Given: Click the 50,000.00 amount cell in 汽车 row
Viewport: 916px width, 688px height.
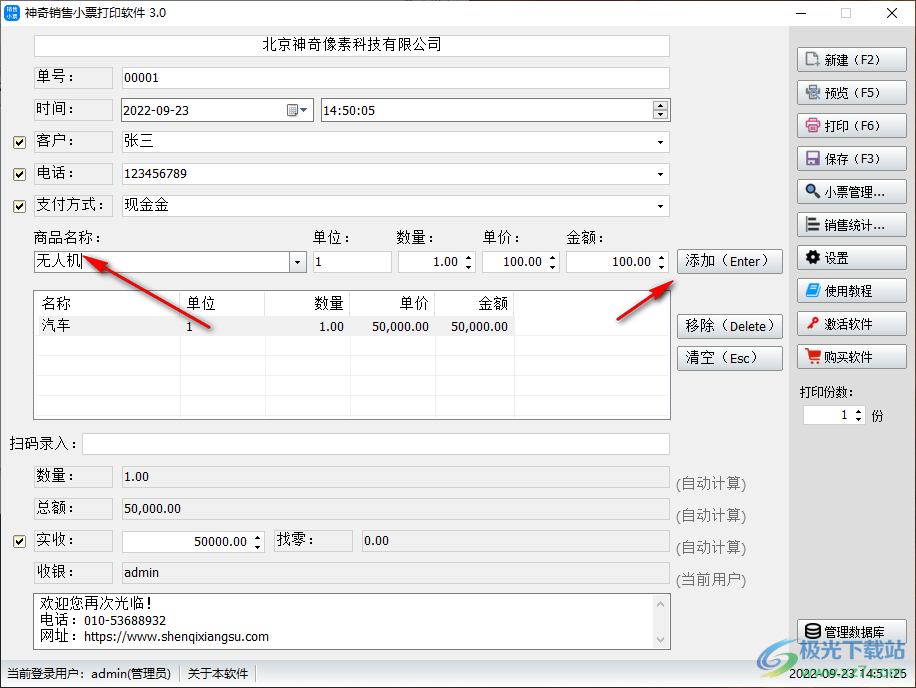Looking at the screenshot, I should 479,326.
